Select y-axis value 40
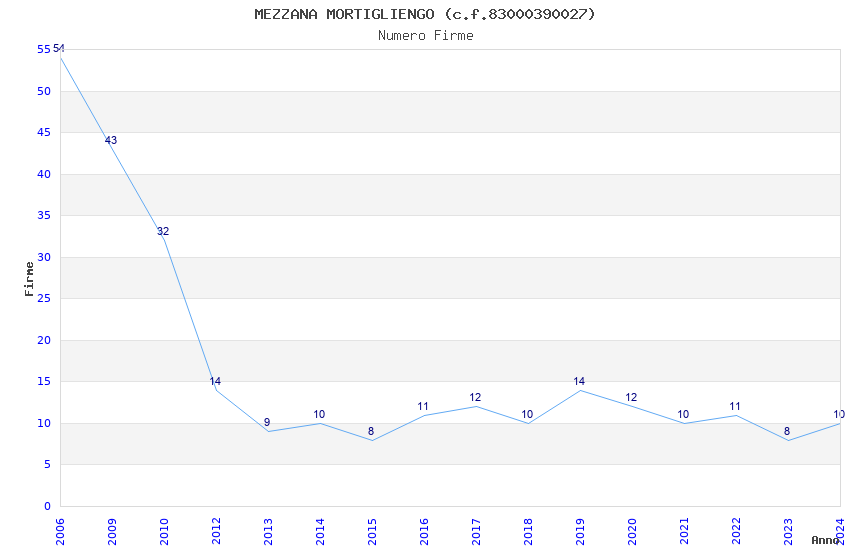850x550 pixels. 44,174
